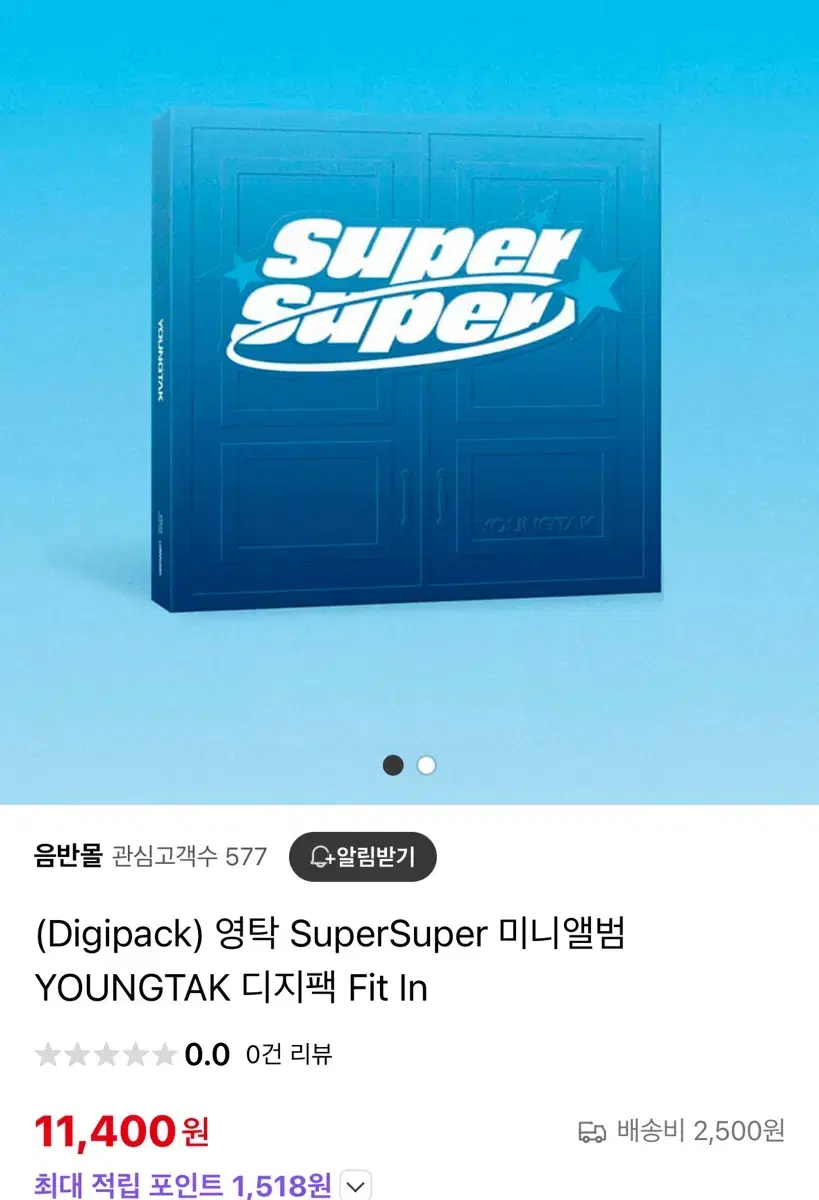The image size is (819, 1200).
Task: Tap the 관심고객수 577 follower count
Action: tap(190, 857)
